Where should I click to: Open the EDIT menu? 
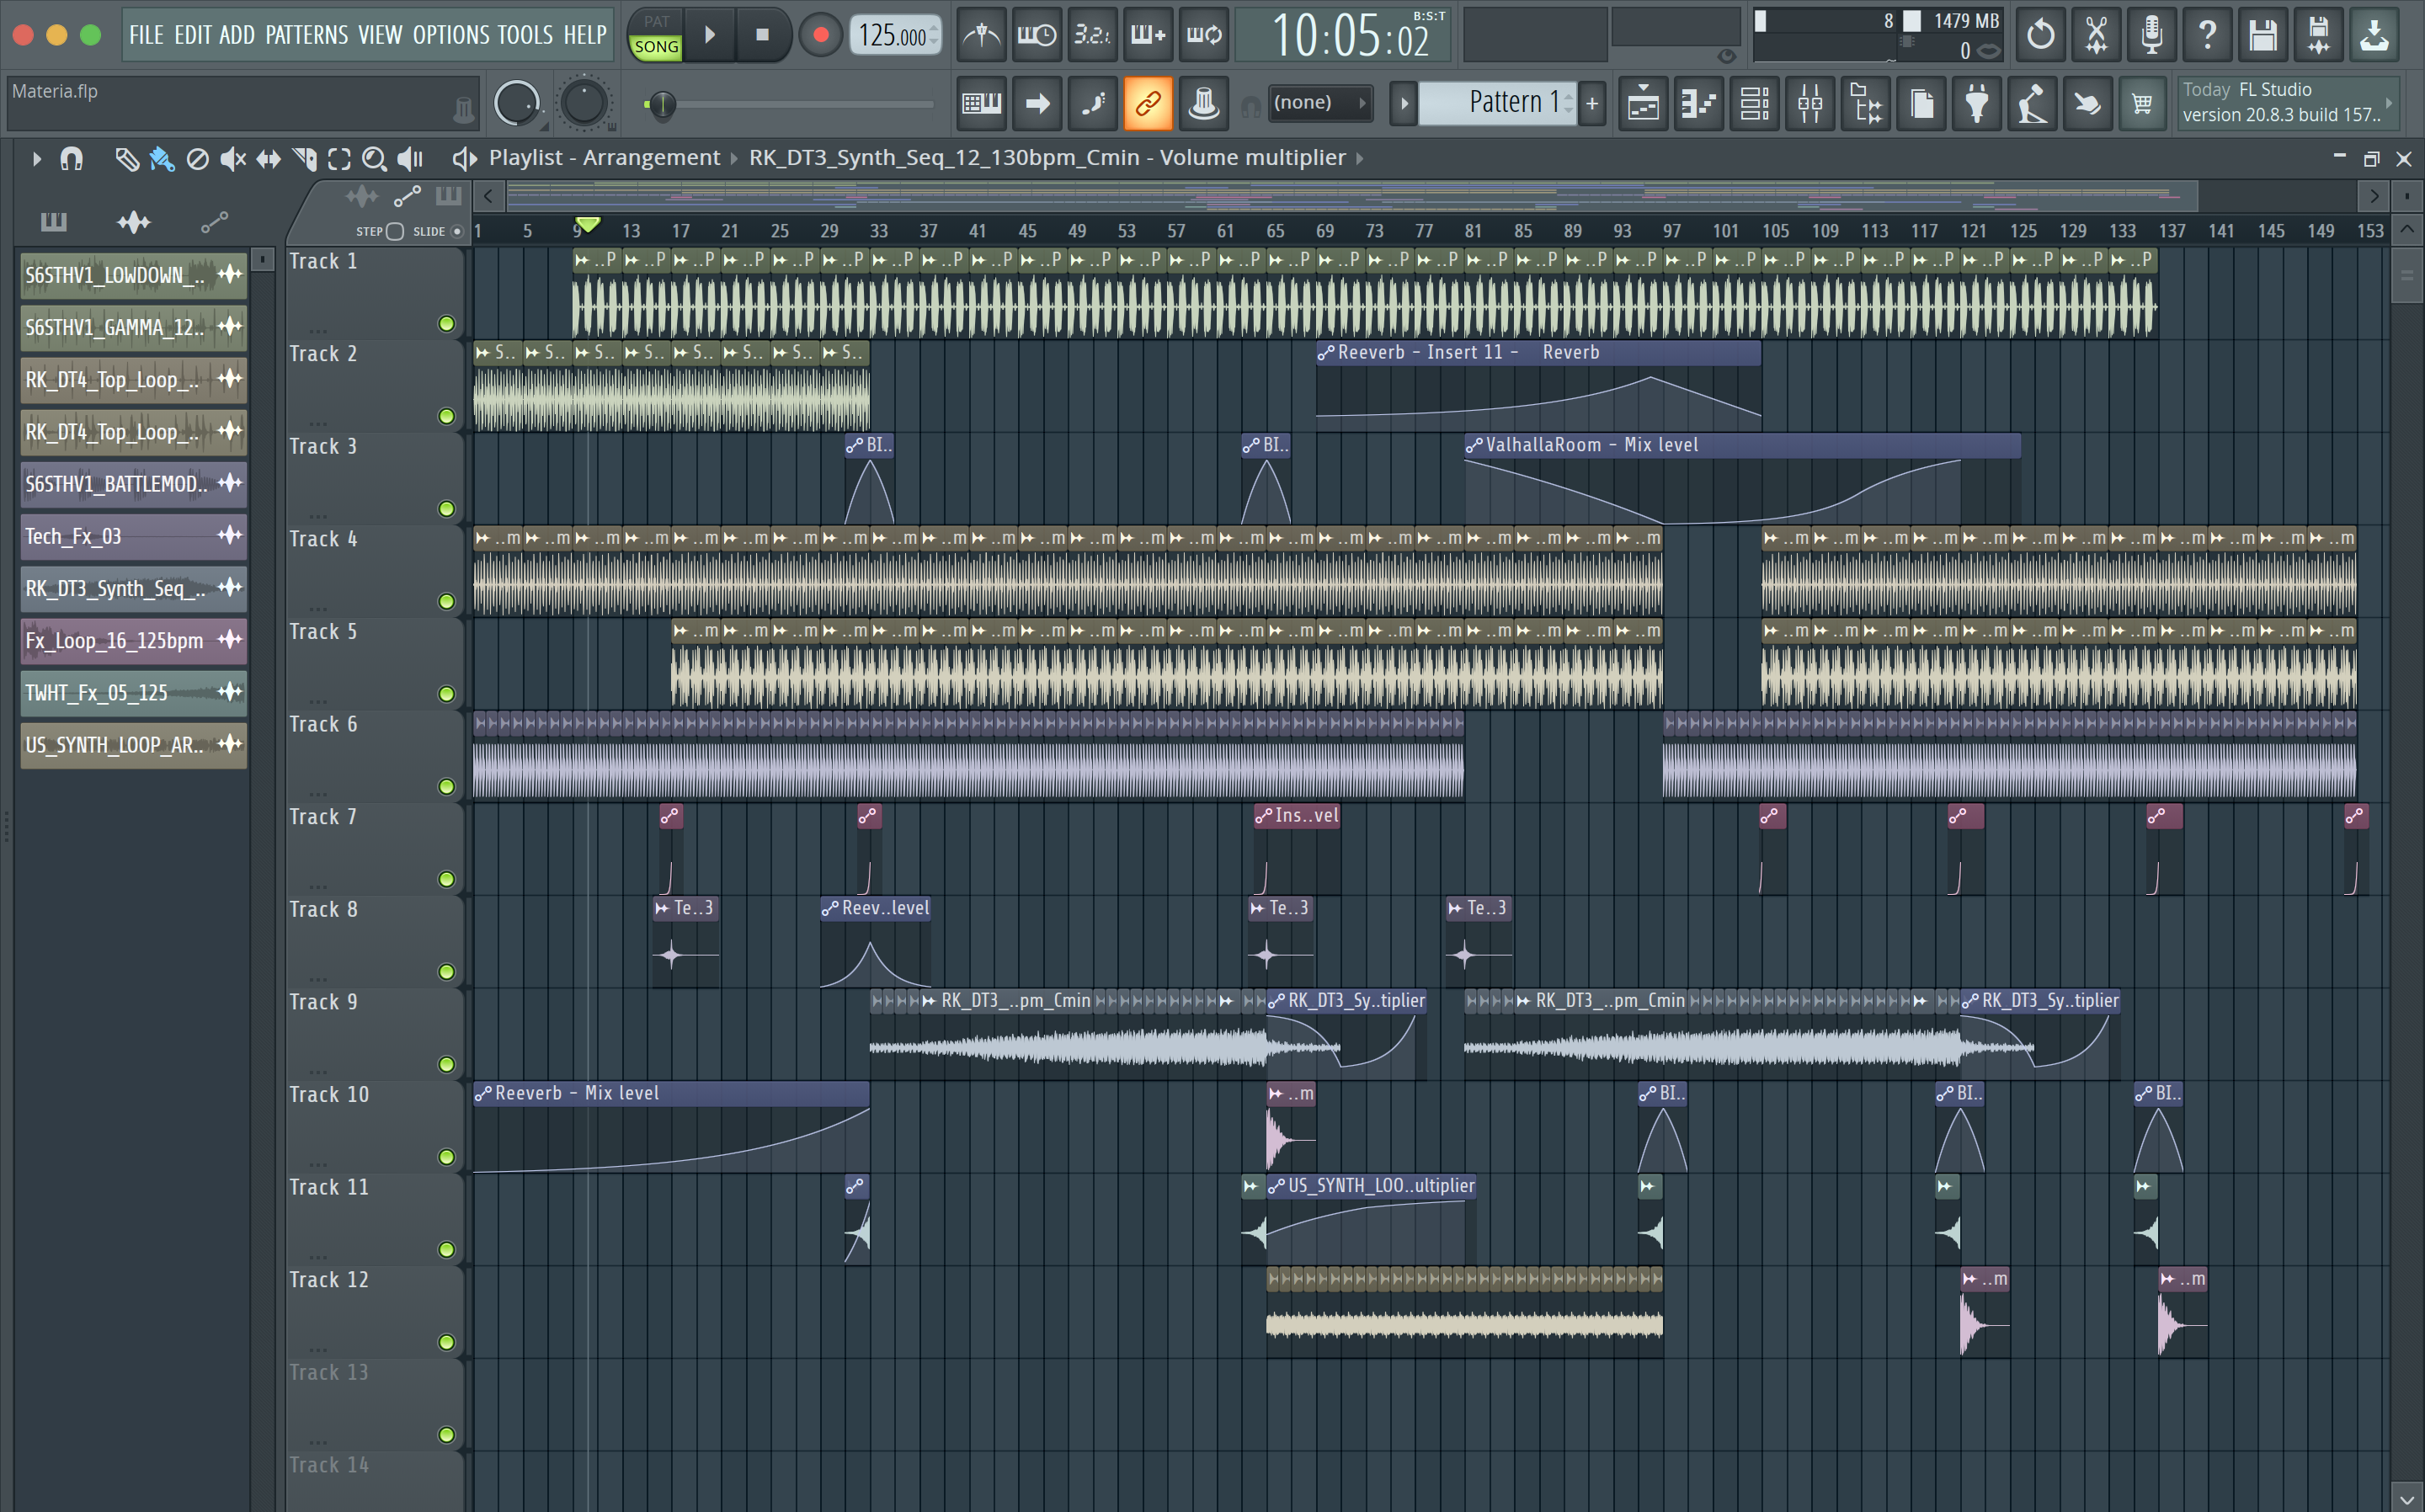click(192, 35)
